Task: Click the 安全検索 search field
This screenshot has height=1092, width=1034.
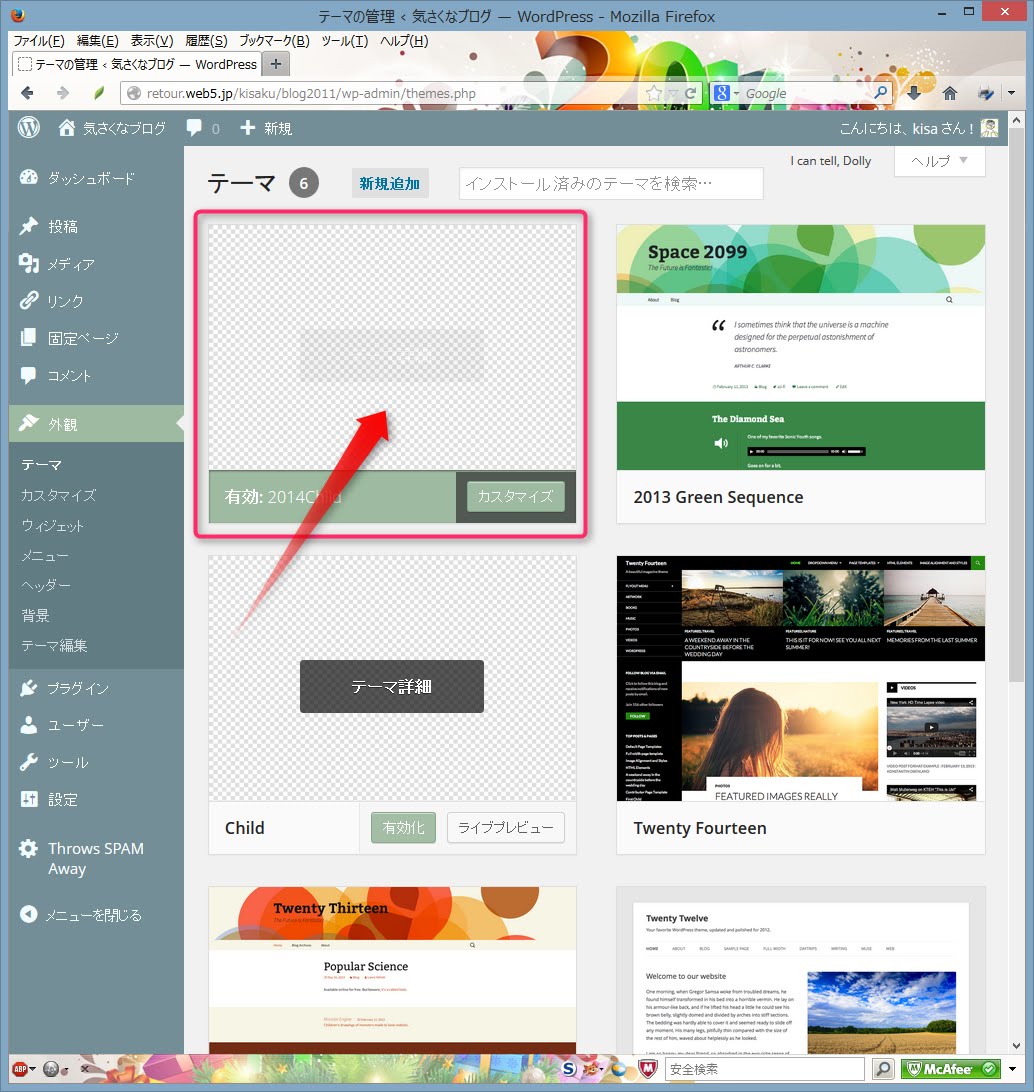Action: 765,1068
